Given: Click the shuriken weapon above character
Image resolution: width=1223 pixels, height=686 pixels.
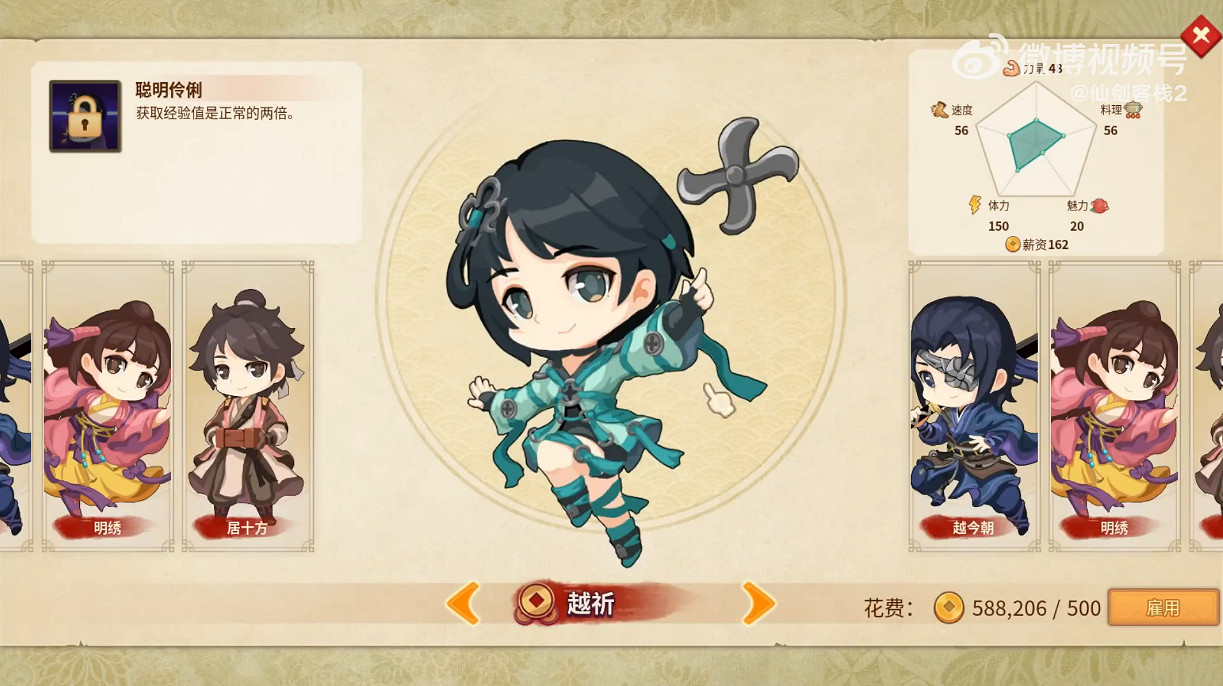Looking at the screenshot, I should tap(737, 175).
